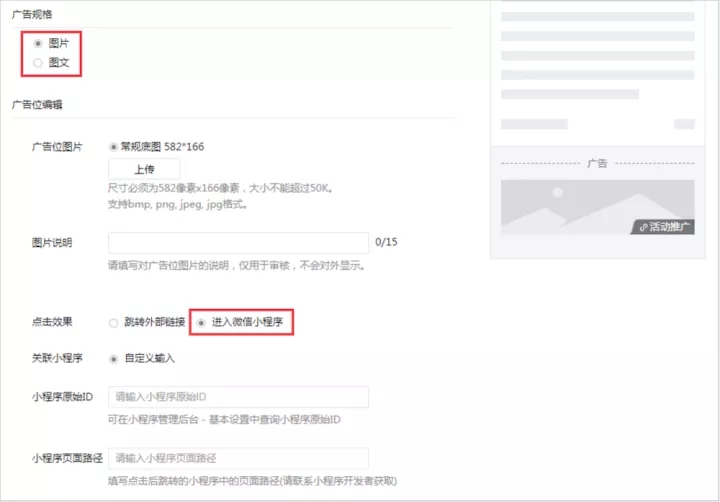Select the 图片 ad format radio
The height and width of the screenshot is (502, 720).
[x=38, y=44]
